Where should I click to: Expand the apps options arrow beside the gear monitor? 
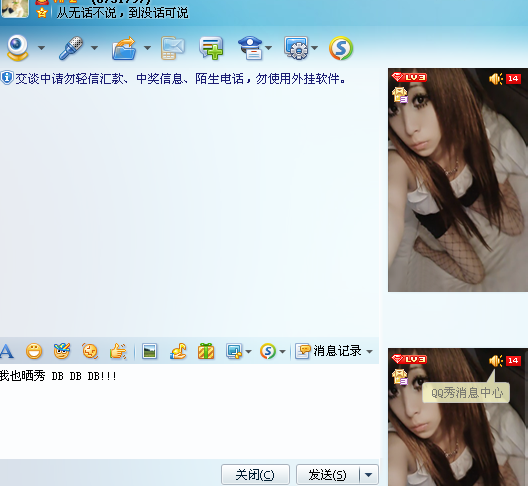[314, 48]
